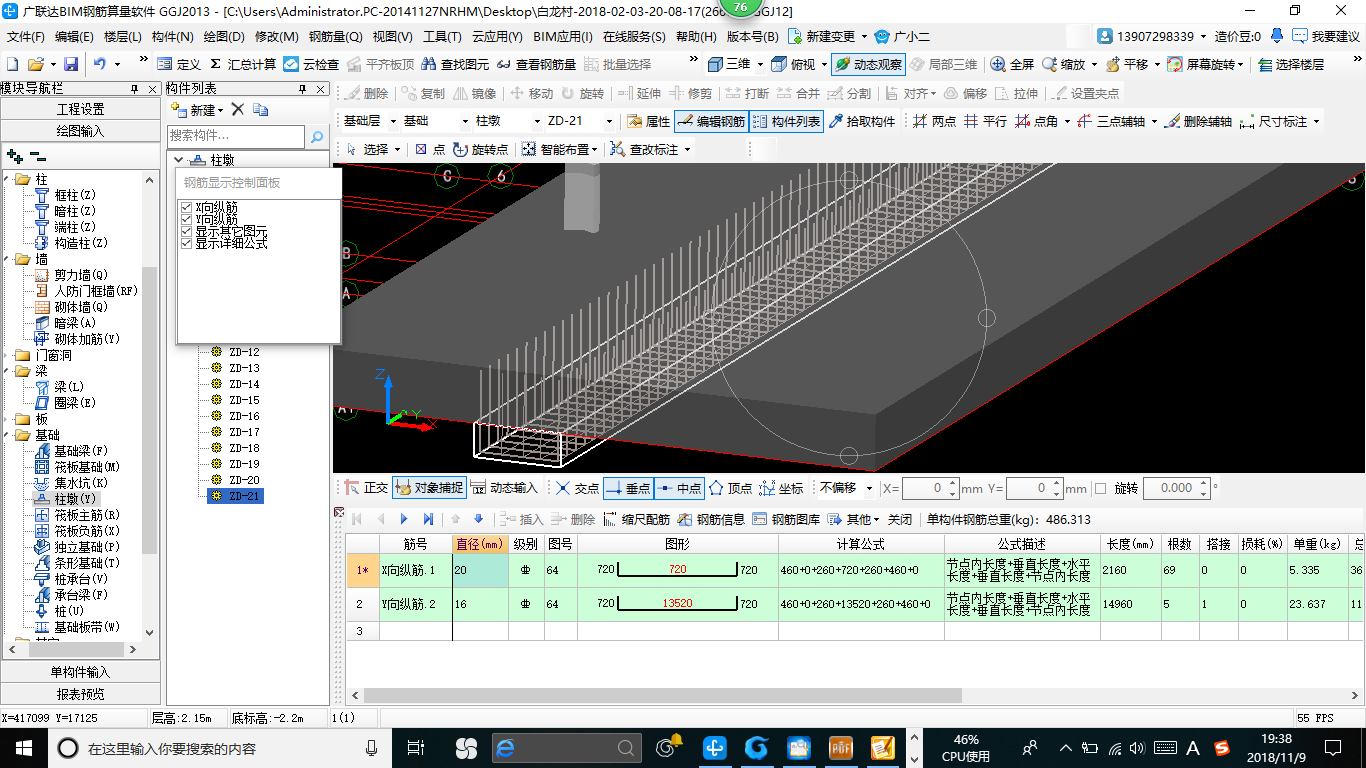Image resolution: width=1366 pixels, height=768 pixels.
Task: Open 查看钢筋量 rebar quantity view
Action: [535, 64]
